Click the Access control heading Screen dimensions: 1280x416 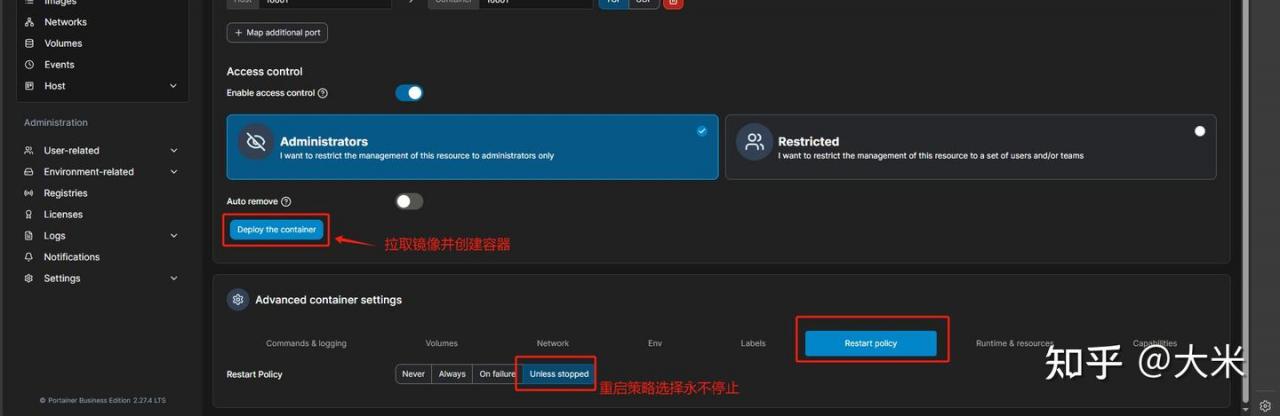coord(264,71)
